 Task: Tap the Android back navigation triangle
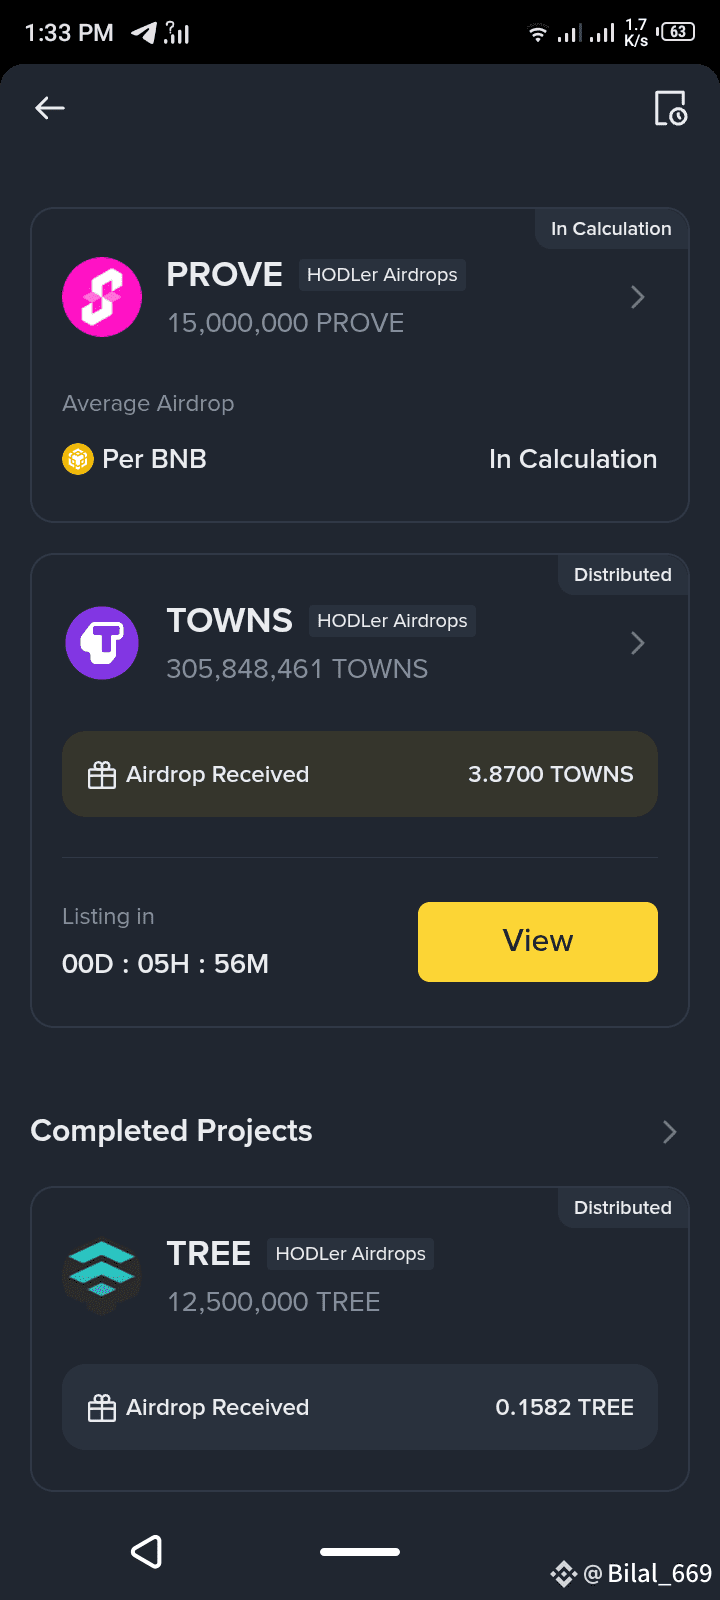click(x=147, y=1552)
